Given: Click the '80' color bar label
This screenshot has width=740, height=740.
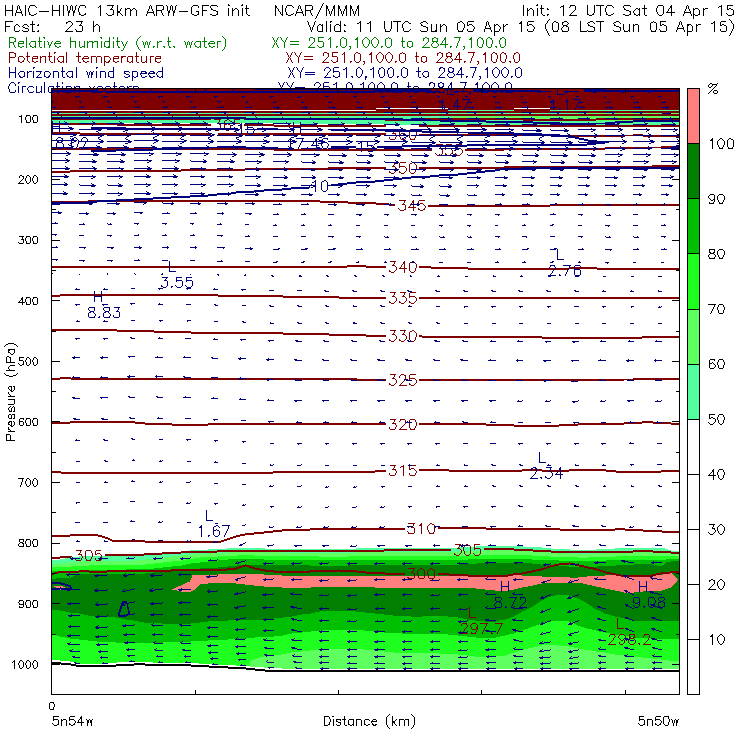Looking at the screenshot, I should pos(716,254).
